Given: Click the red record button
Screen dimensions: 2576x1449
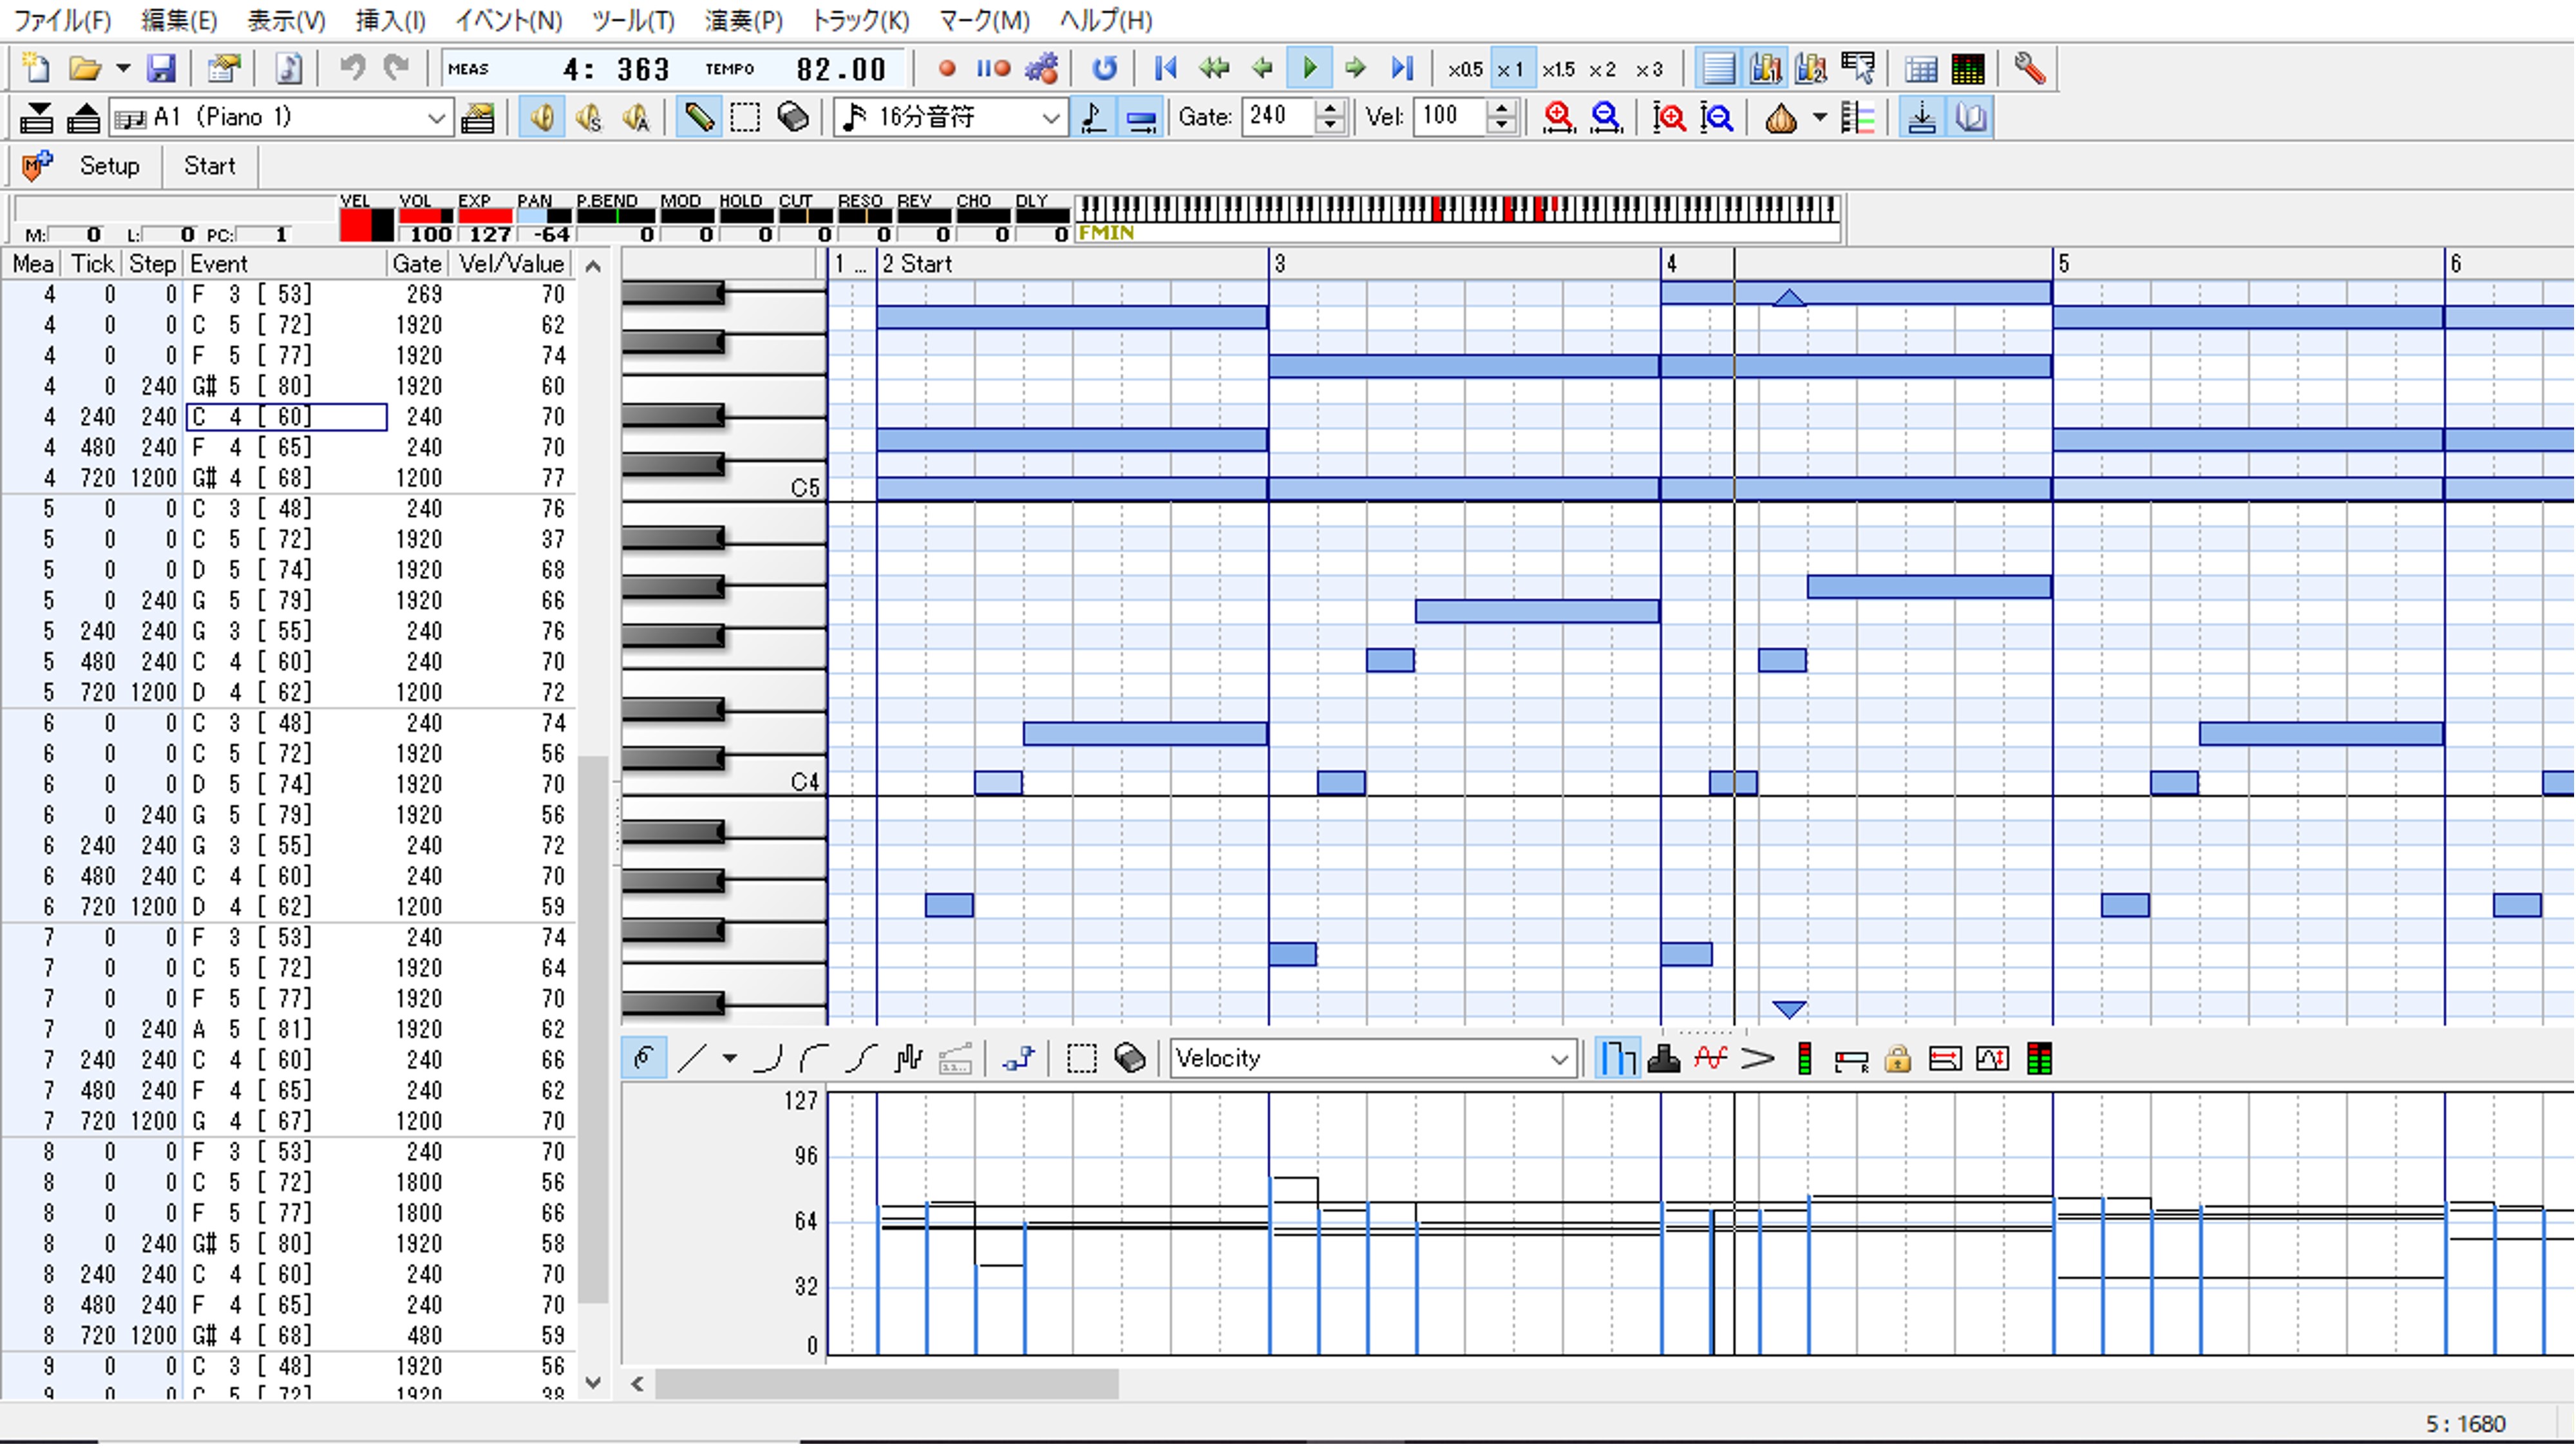Looking at the screenshot, I should click(946, 69).
